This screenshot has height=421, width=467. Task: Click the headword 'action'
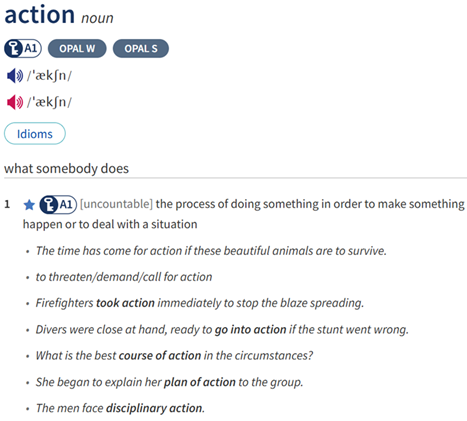[40, 15]
